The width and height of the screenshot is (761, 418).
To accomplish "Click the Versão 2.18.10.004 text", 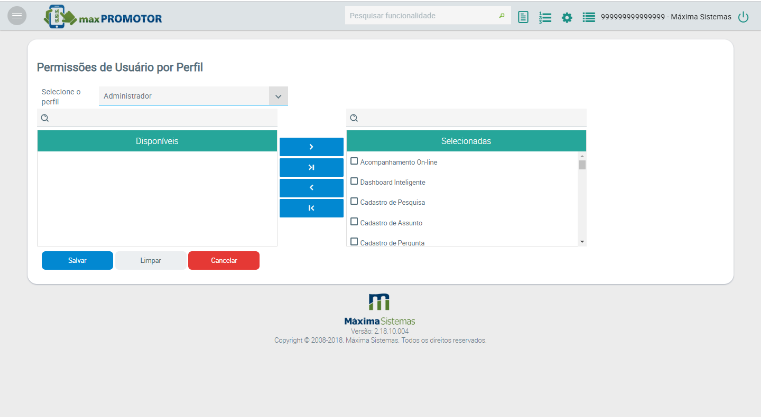I will 380,331.
